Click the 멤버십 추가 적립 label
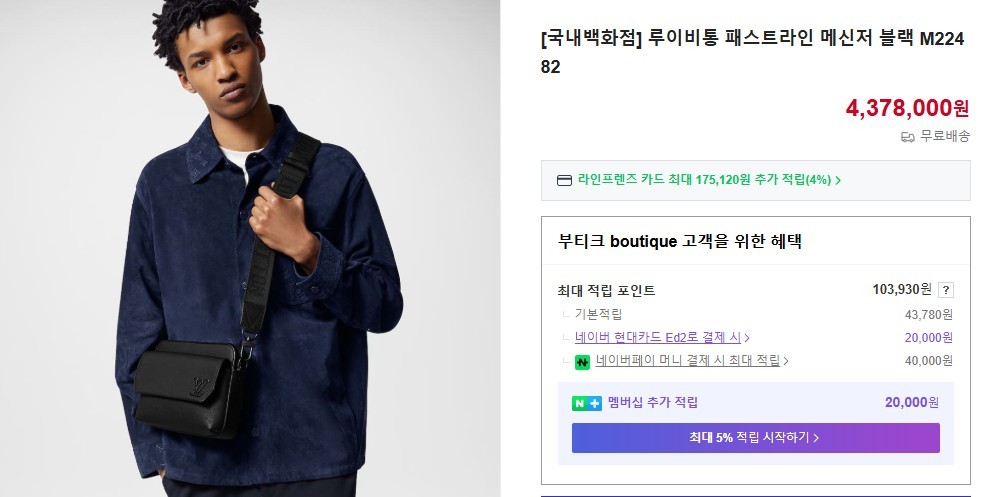This screenshot has height=497, width=991. [652, 403]
